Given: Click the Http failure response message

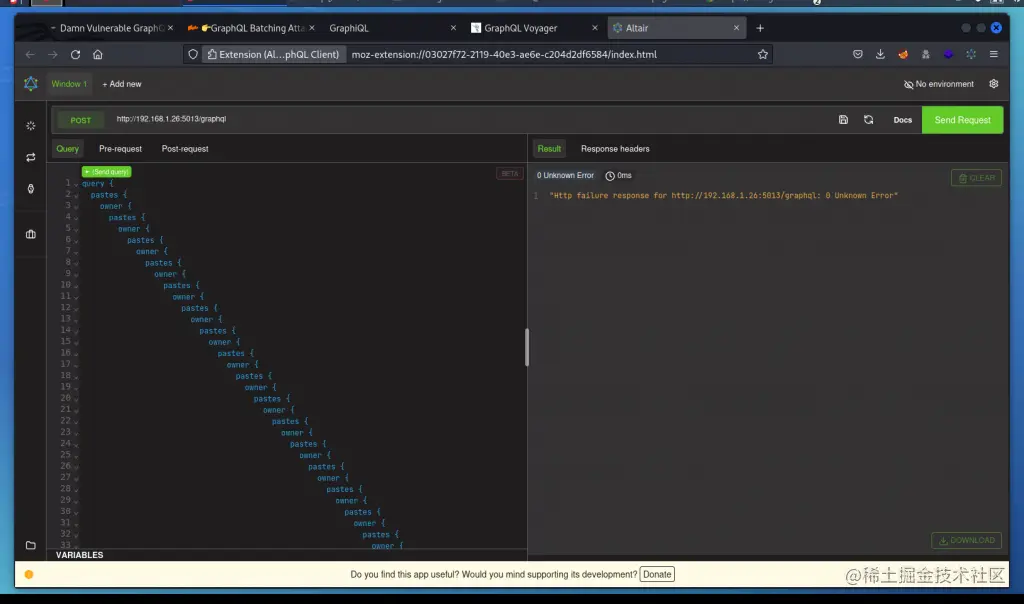Looking at the screenshot, I should coord(724,196).
